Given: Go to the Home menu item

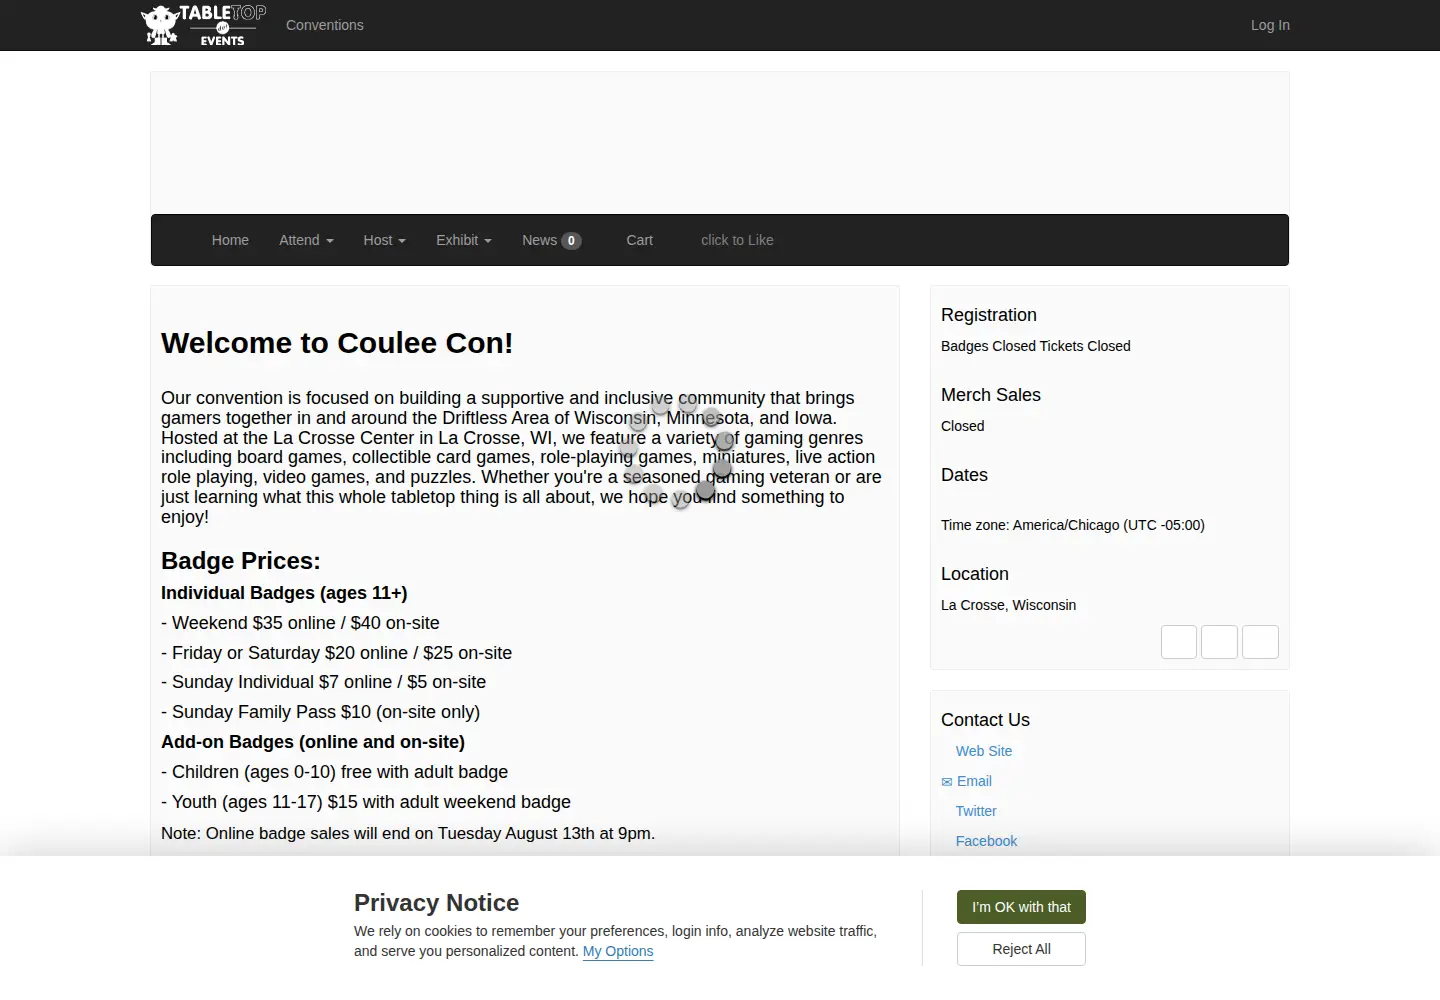Looking at the screenshot, I should coord(230,240).
